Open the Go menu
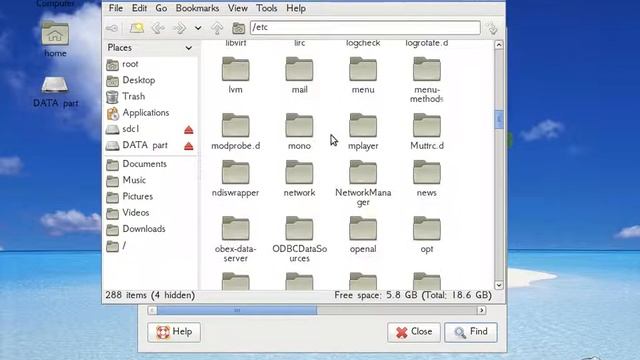 [161, 8]
